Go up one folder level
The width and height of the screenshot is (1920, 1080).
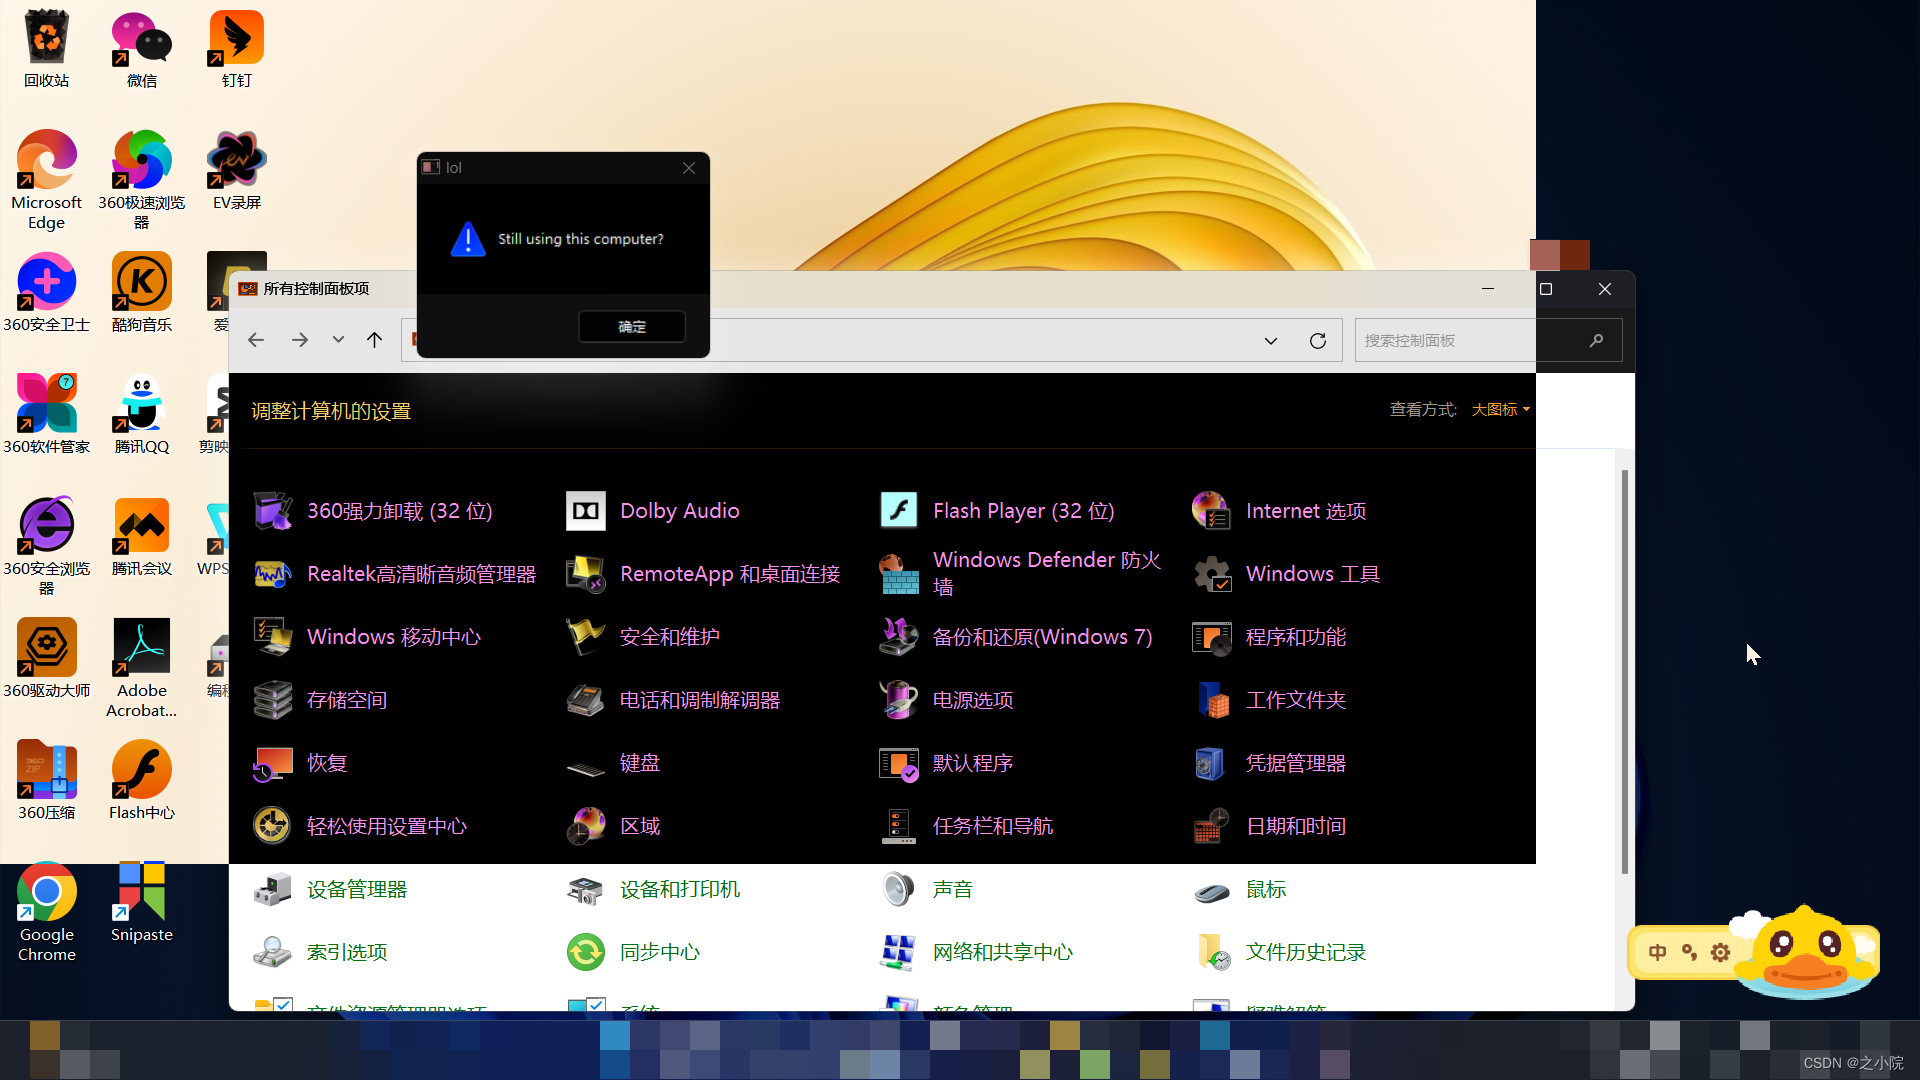point(374,340)
